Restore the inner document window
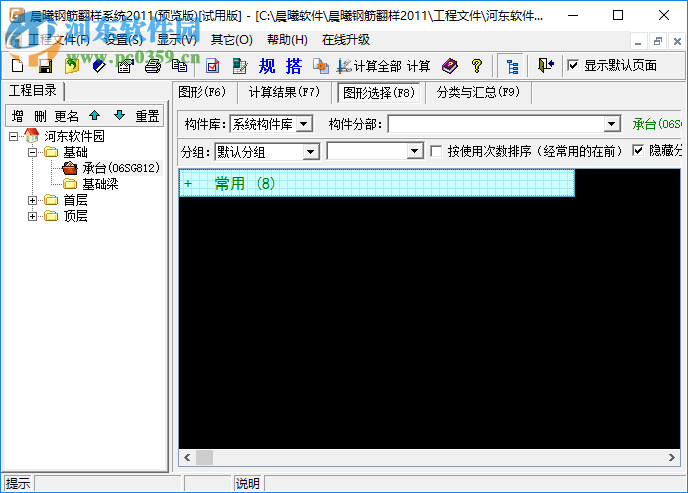 (x=657, y=41)
